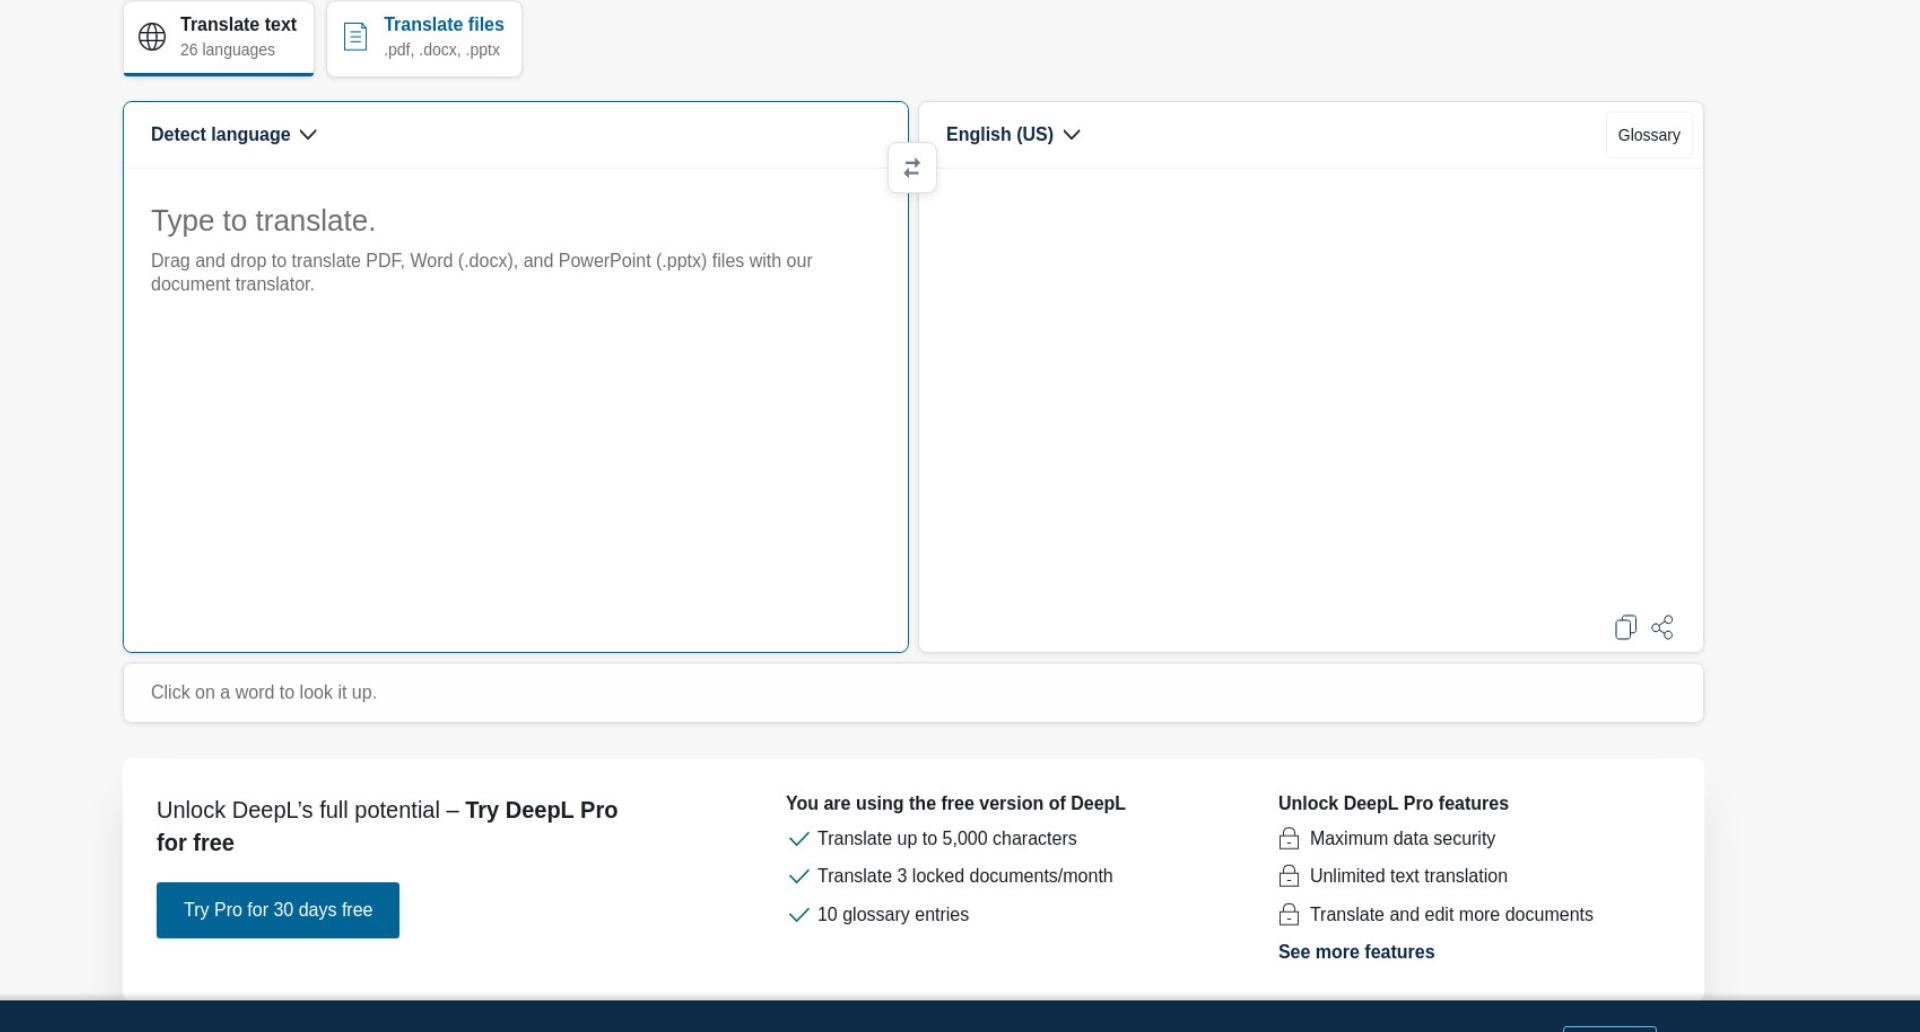
Task: Click lock icon beside Maximum data security
Action: (x=1289, y=838)
